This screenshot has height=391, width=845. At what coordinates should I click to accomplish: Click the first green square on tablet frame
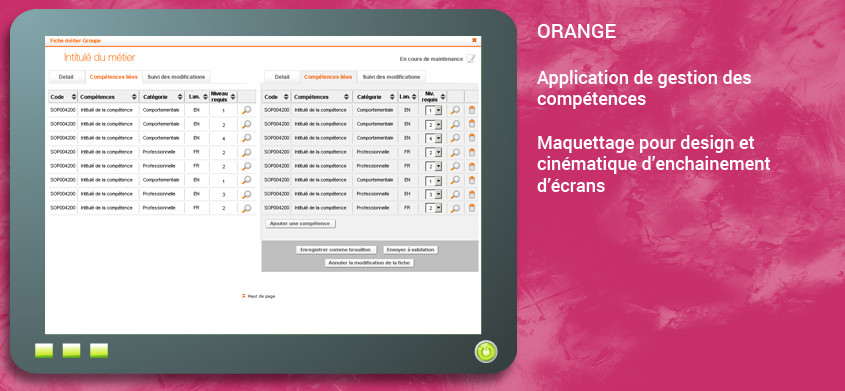[x=44, y=351]
